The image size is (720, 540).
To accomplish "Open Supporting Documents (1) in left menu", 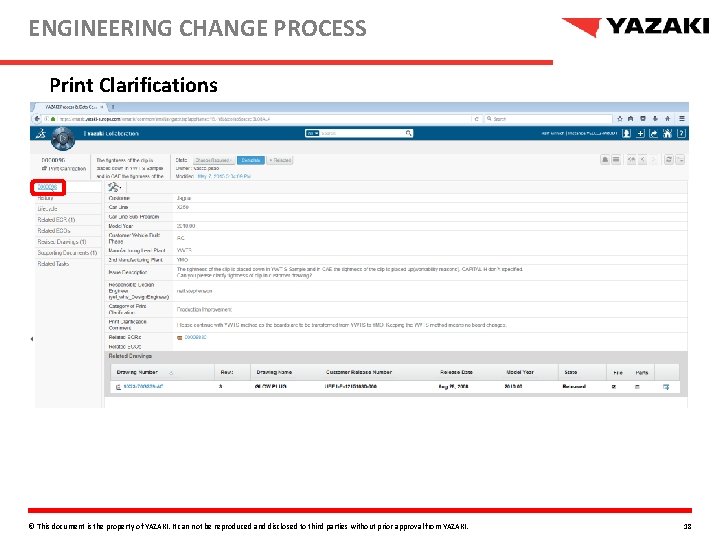I will pos(67,253).
